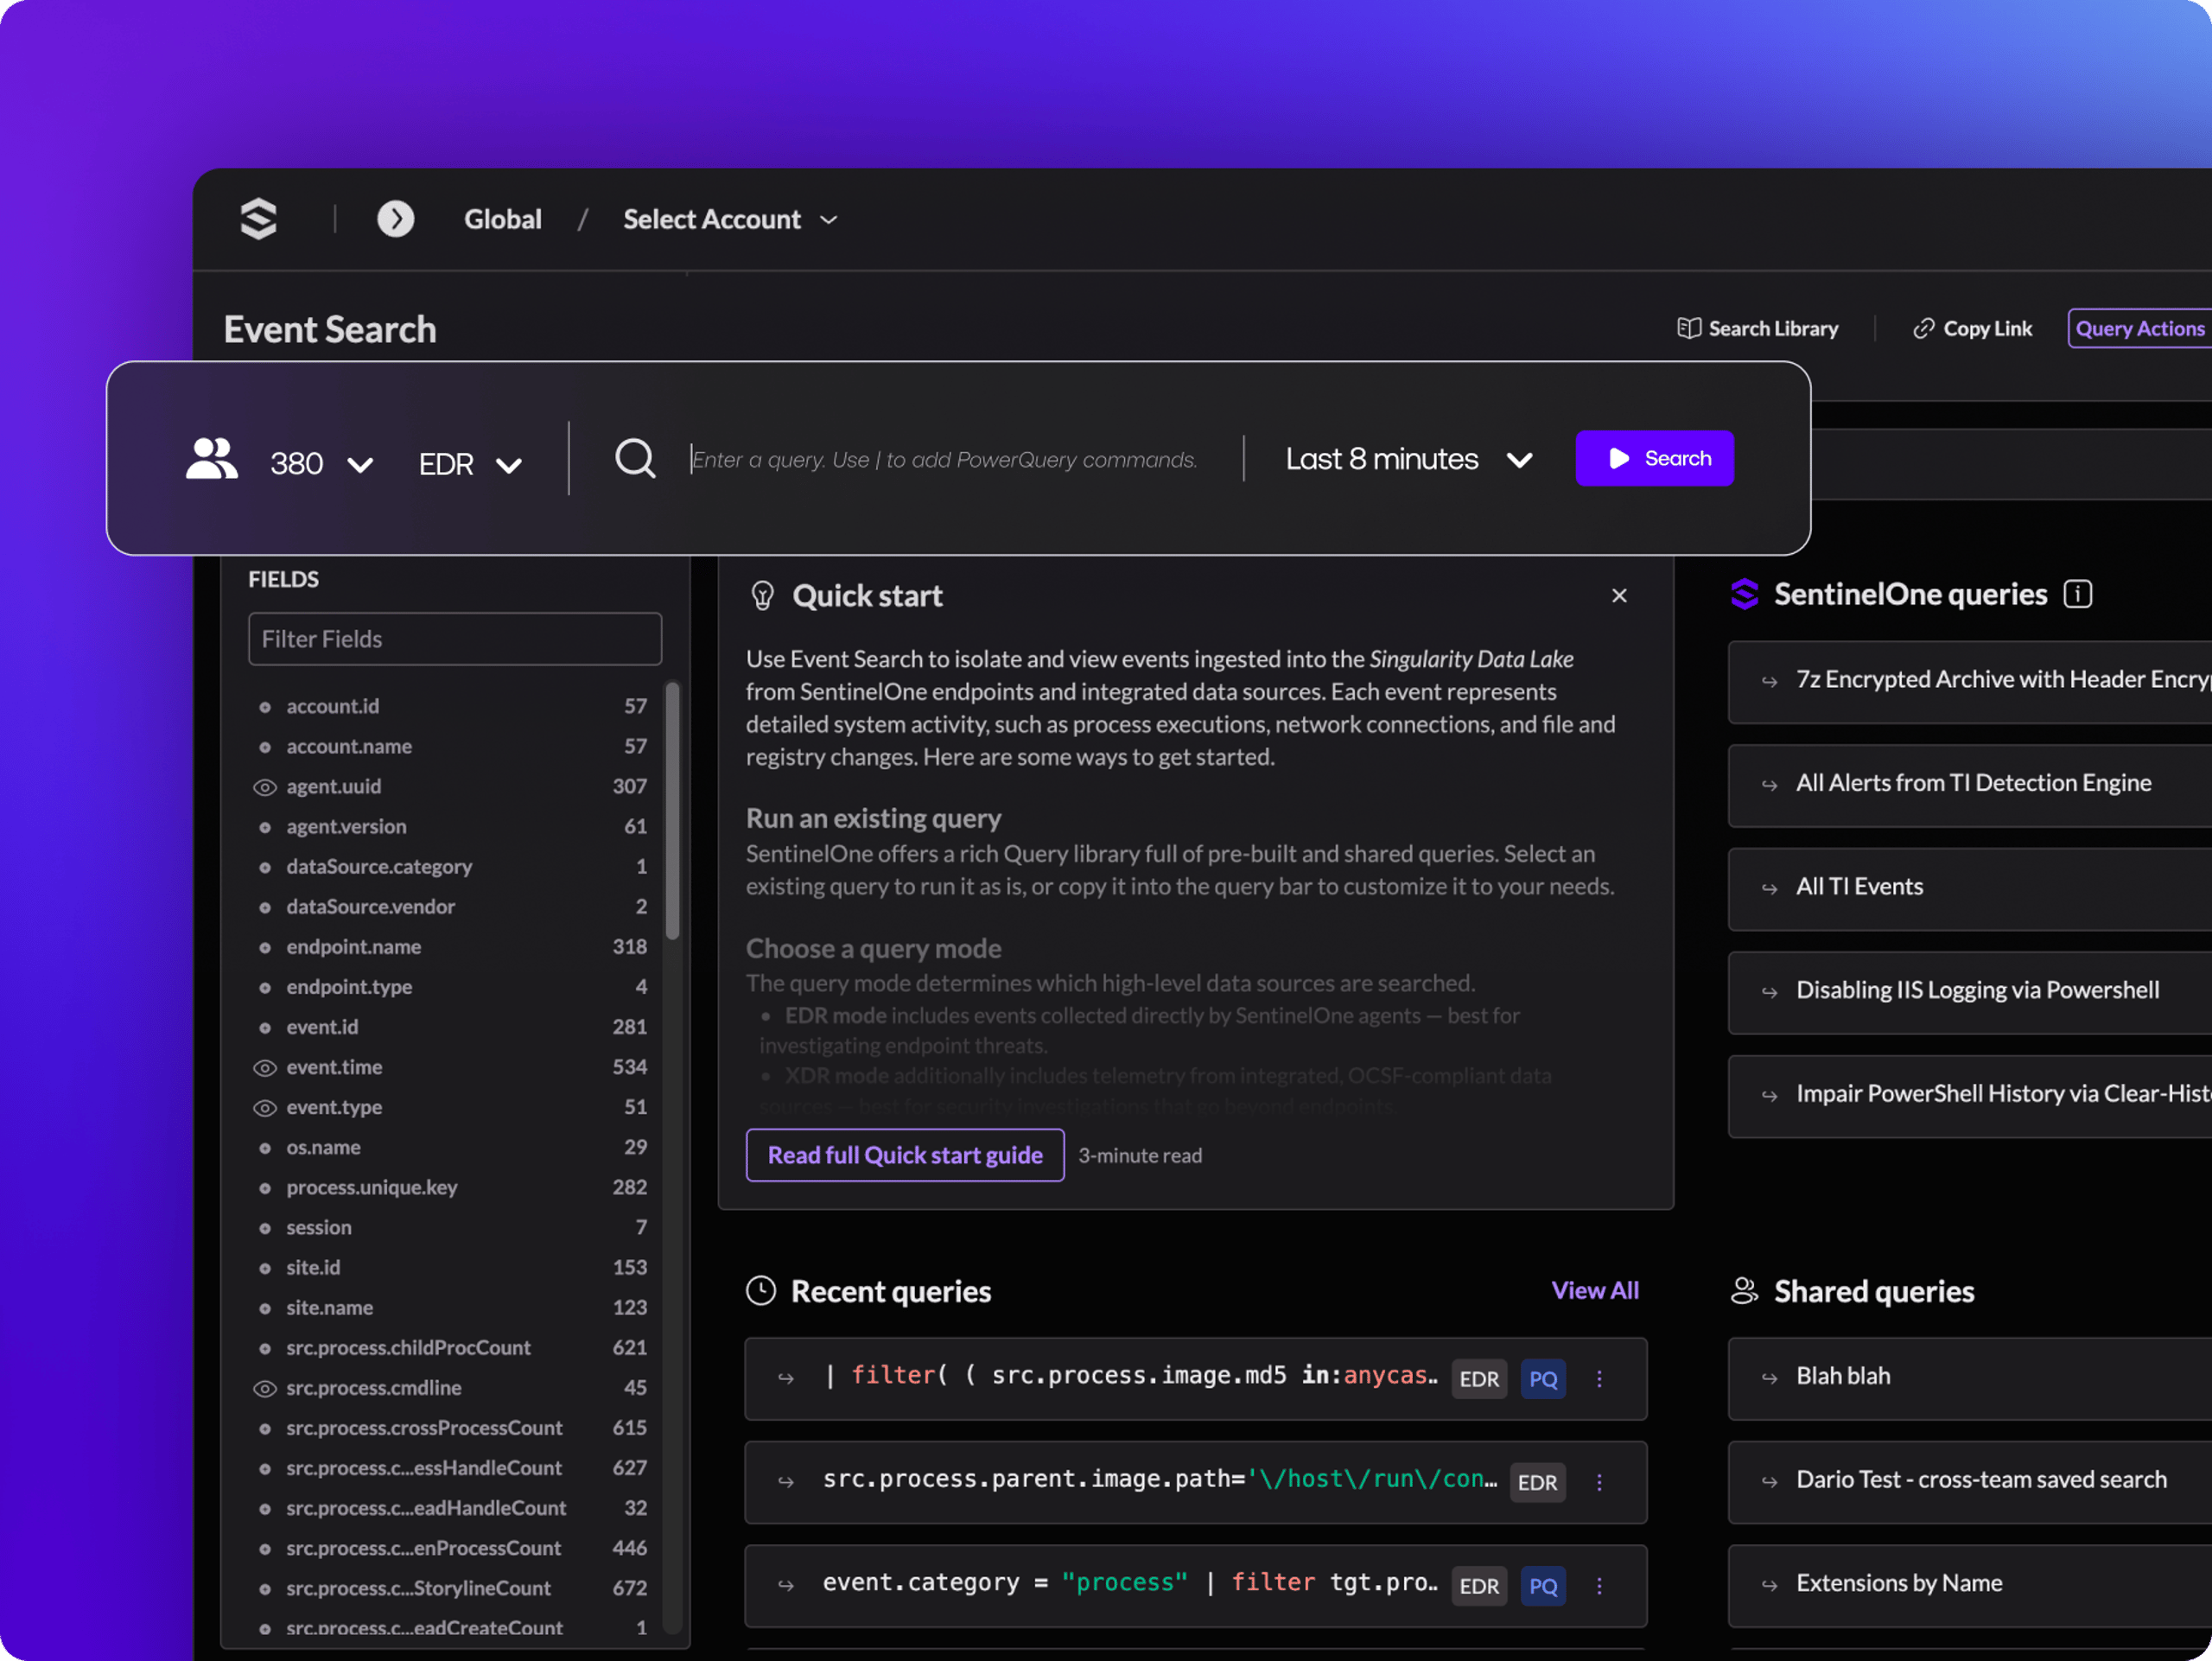2212x1661 pixels.
Task: Click arrow icon on parent image path query
Action: 786,1483
